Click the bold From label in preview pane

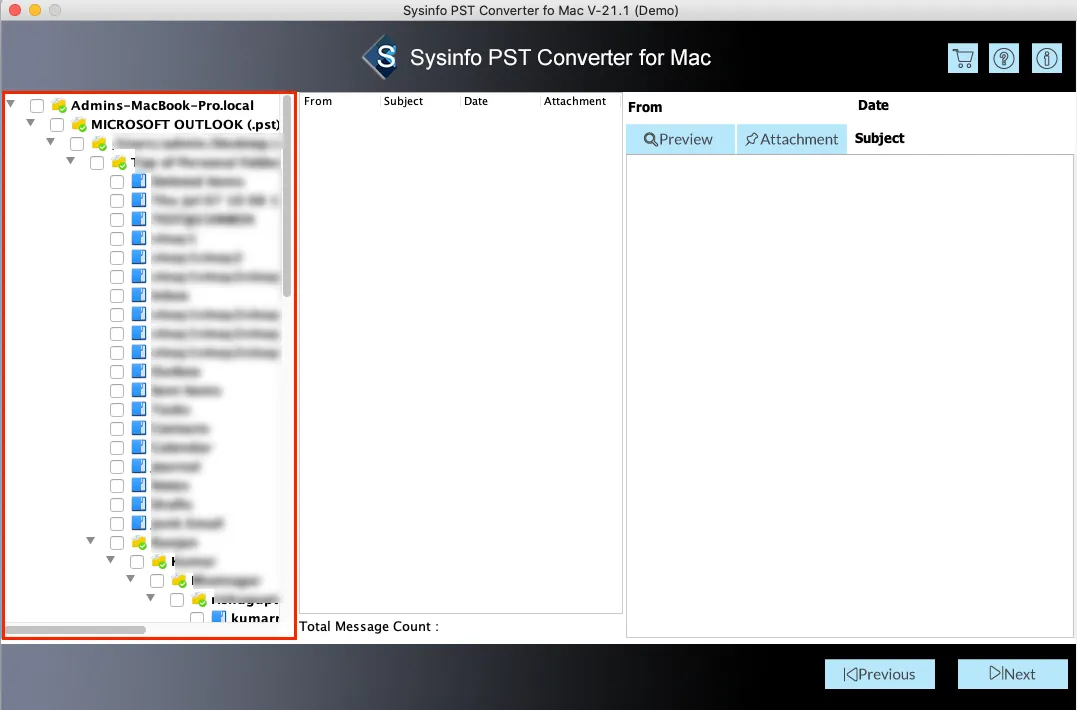tap(645, 107)
